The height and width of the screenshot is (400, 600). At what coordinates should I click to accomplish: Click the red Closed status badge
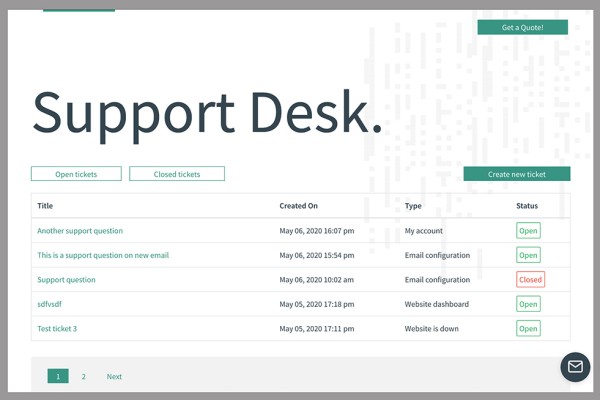[x=530, y=279]
